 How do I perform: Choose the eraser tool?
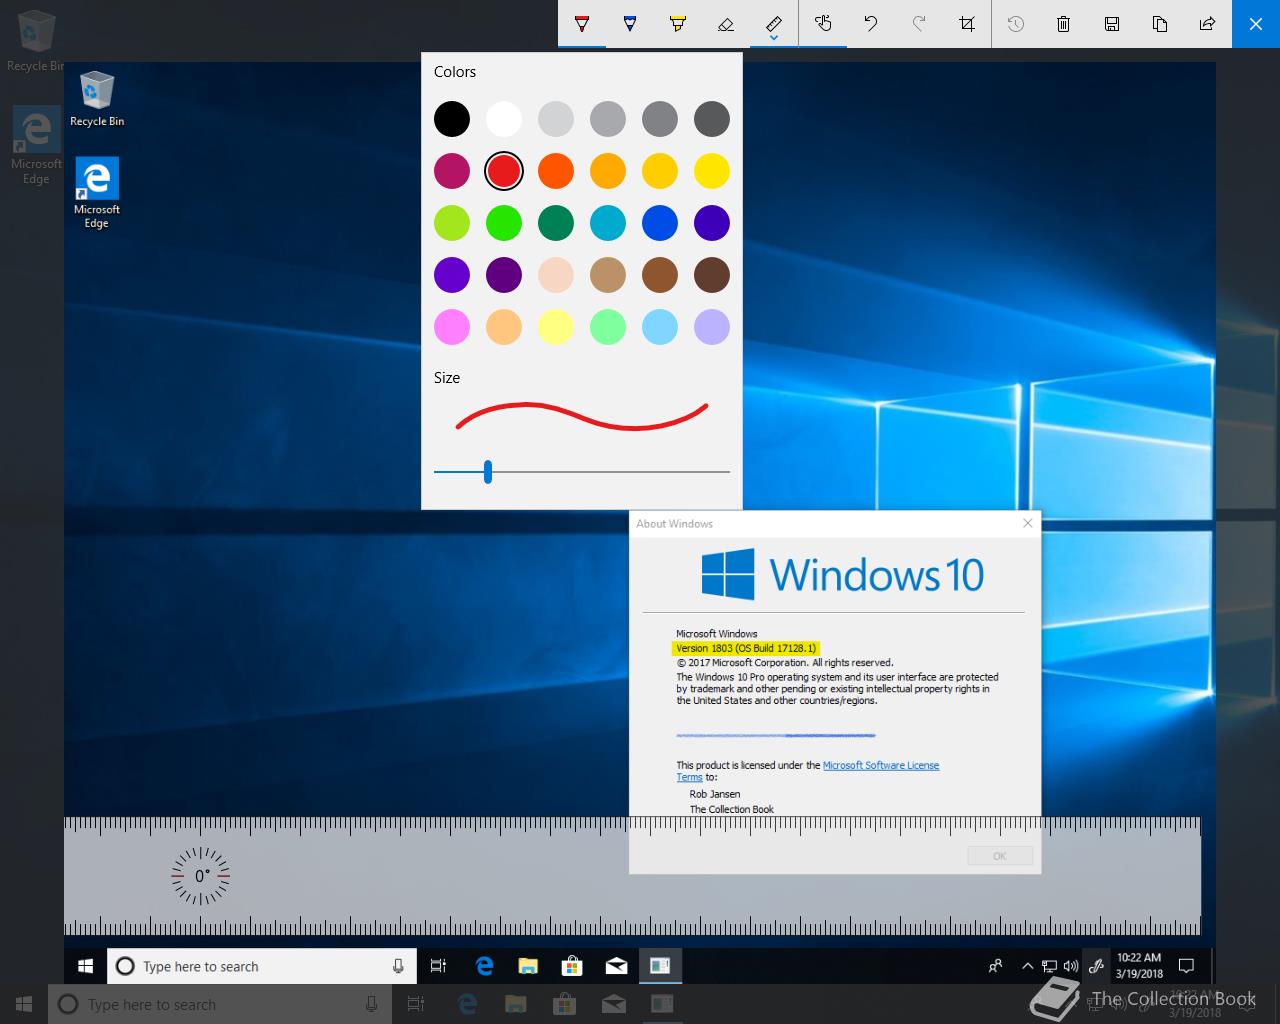[x=726, y=24]
